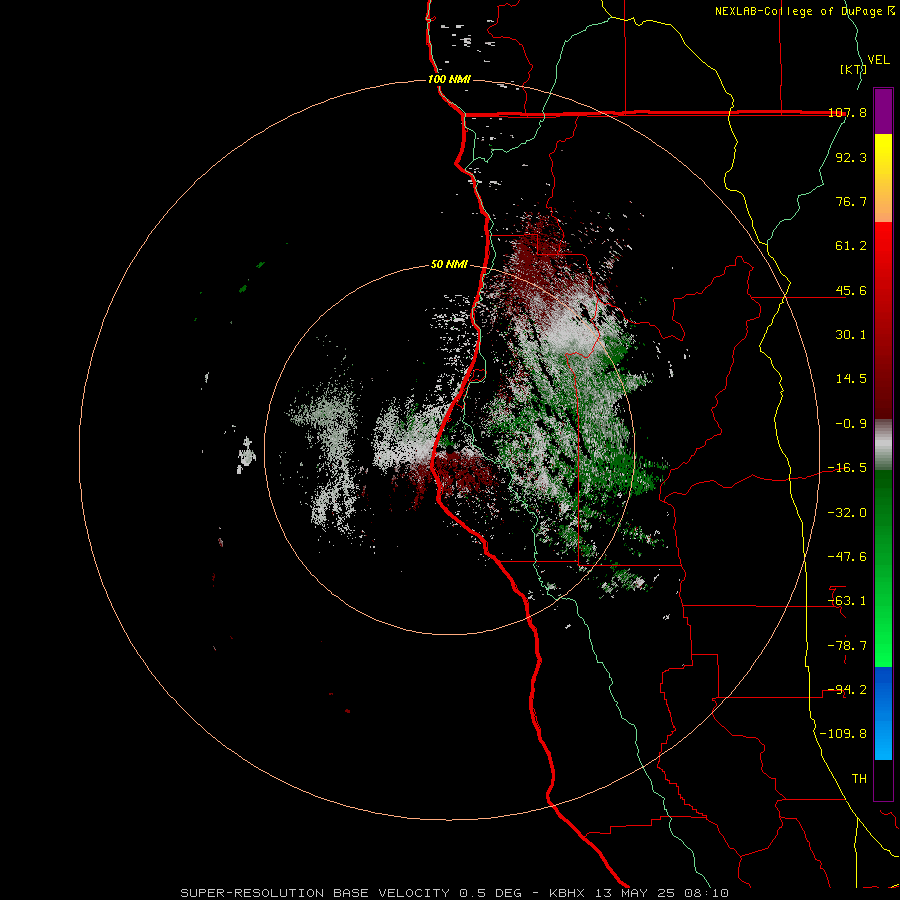Select the 76.7 velocity scale value
The width and height of the screenshot is (900, 900).
coord(851,201)
